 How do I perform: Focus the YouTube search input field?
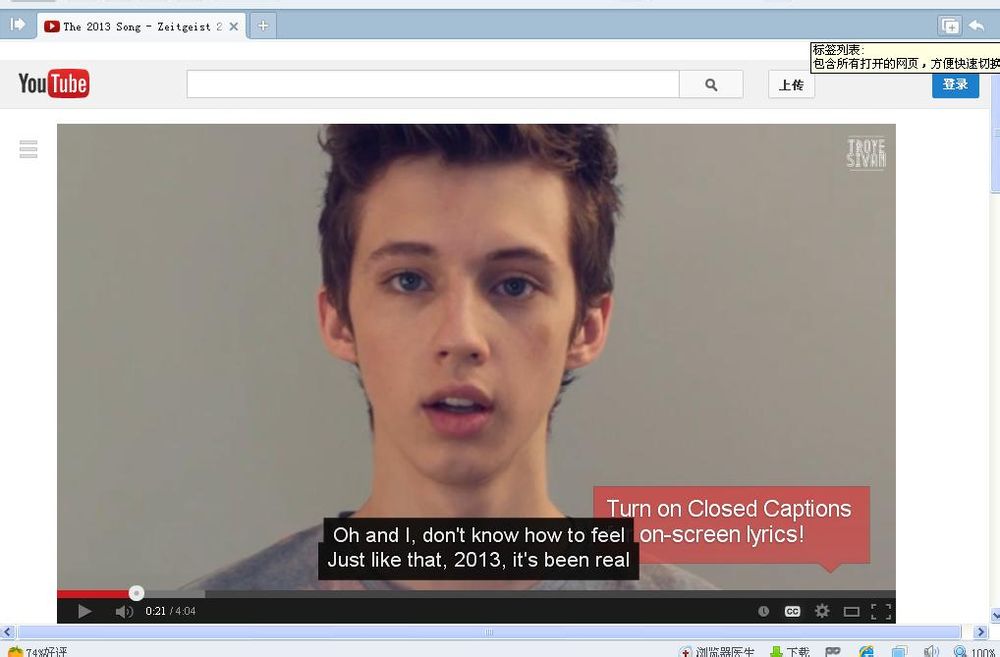point(433,84)
